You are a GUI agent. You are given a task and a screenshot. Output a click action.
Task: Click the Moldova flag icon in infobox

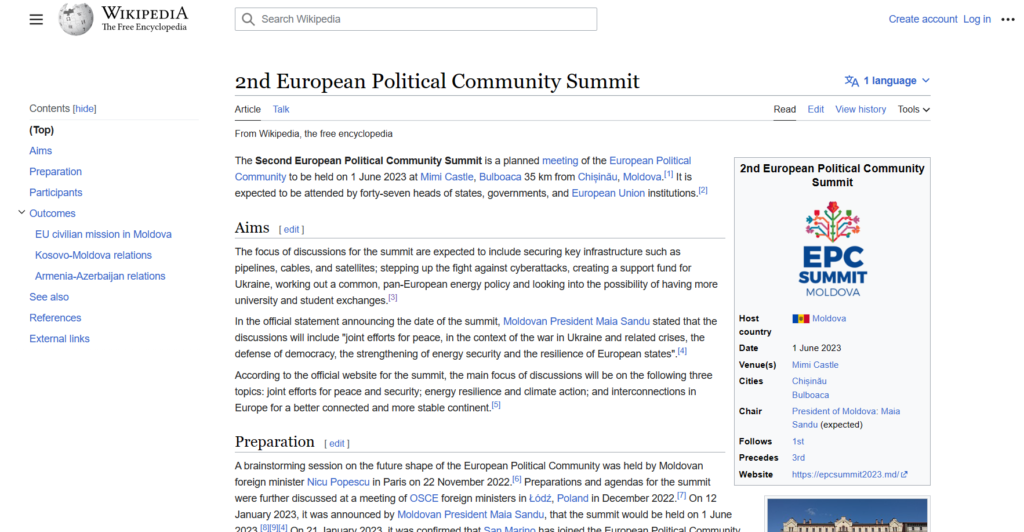point(800,319)
